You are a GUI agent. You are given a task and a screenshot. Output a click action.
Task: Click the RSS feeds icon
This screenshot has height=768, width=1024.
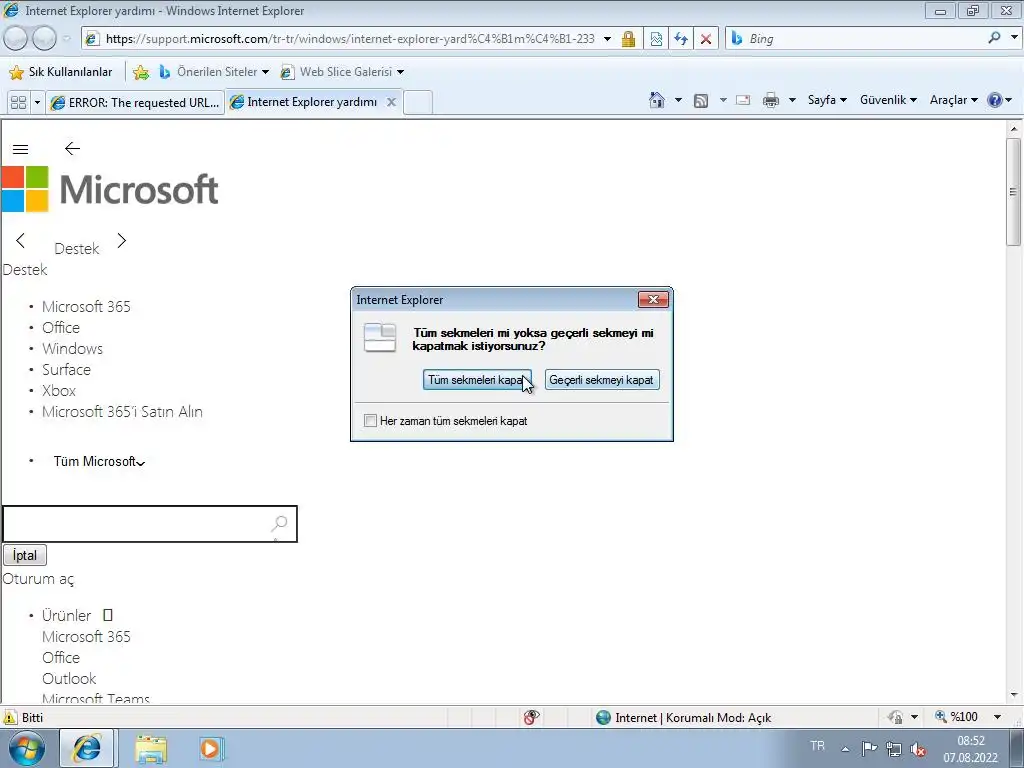pyautogui.click(x=701, y=101)
